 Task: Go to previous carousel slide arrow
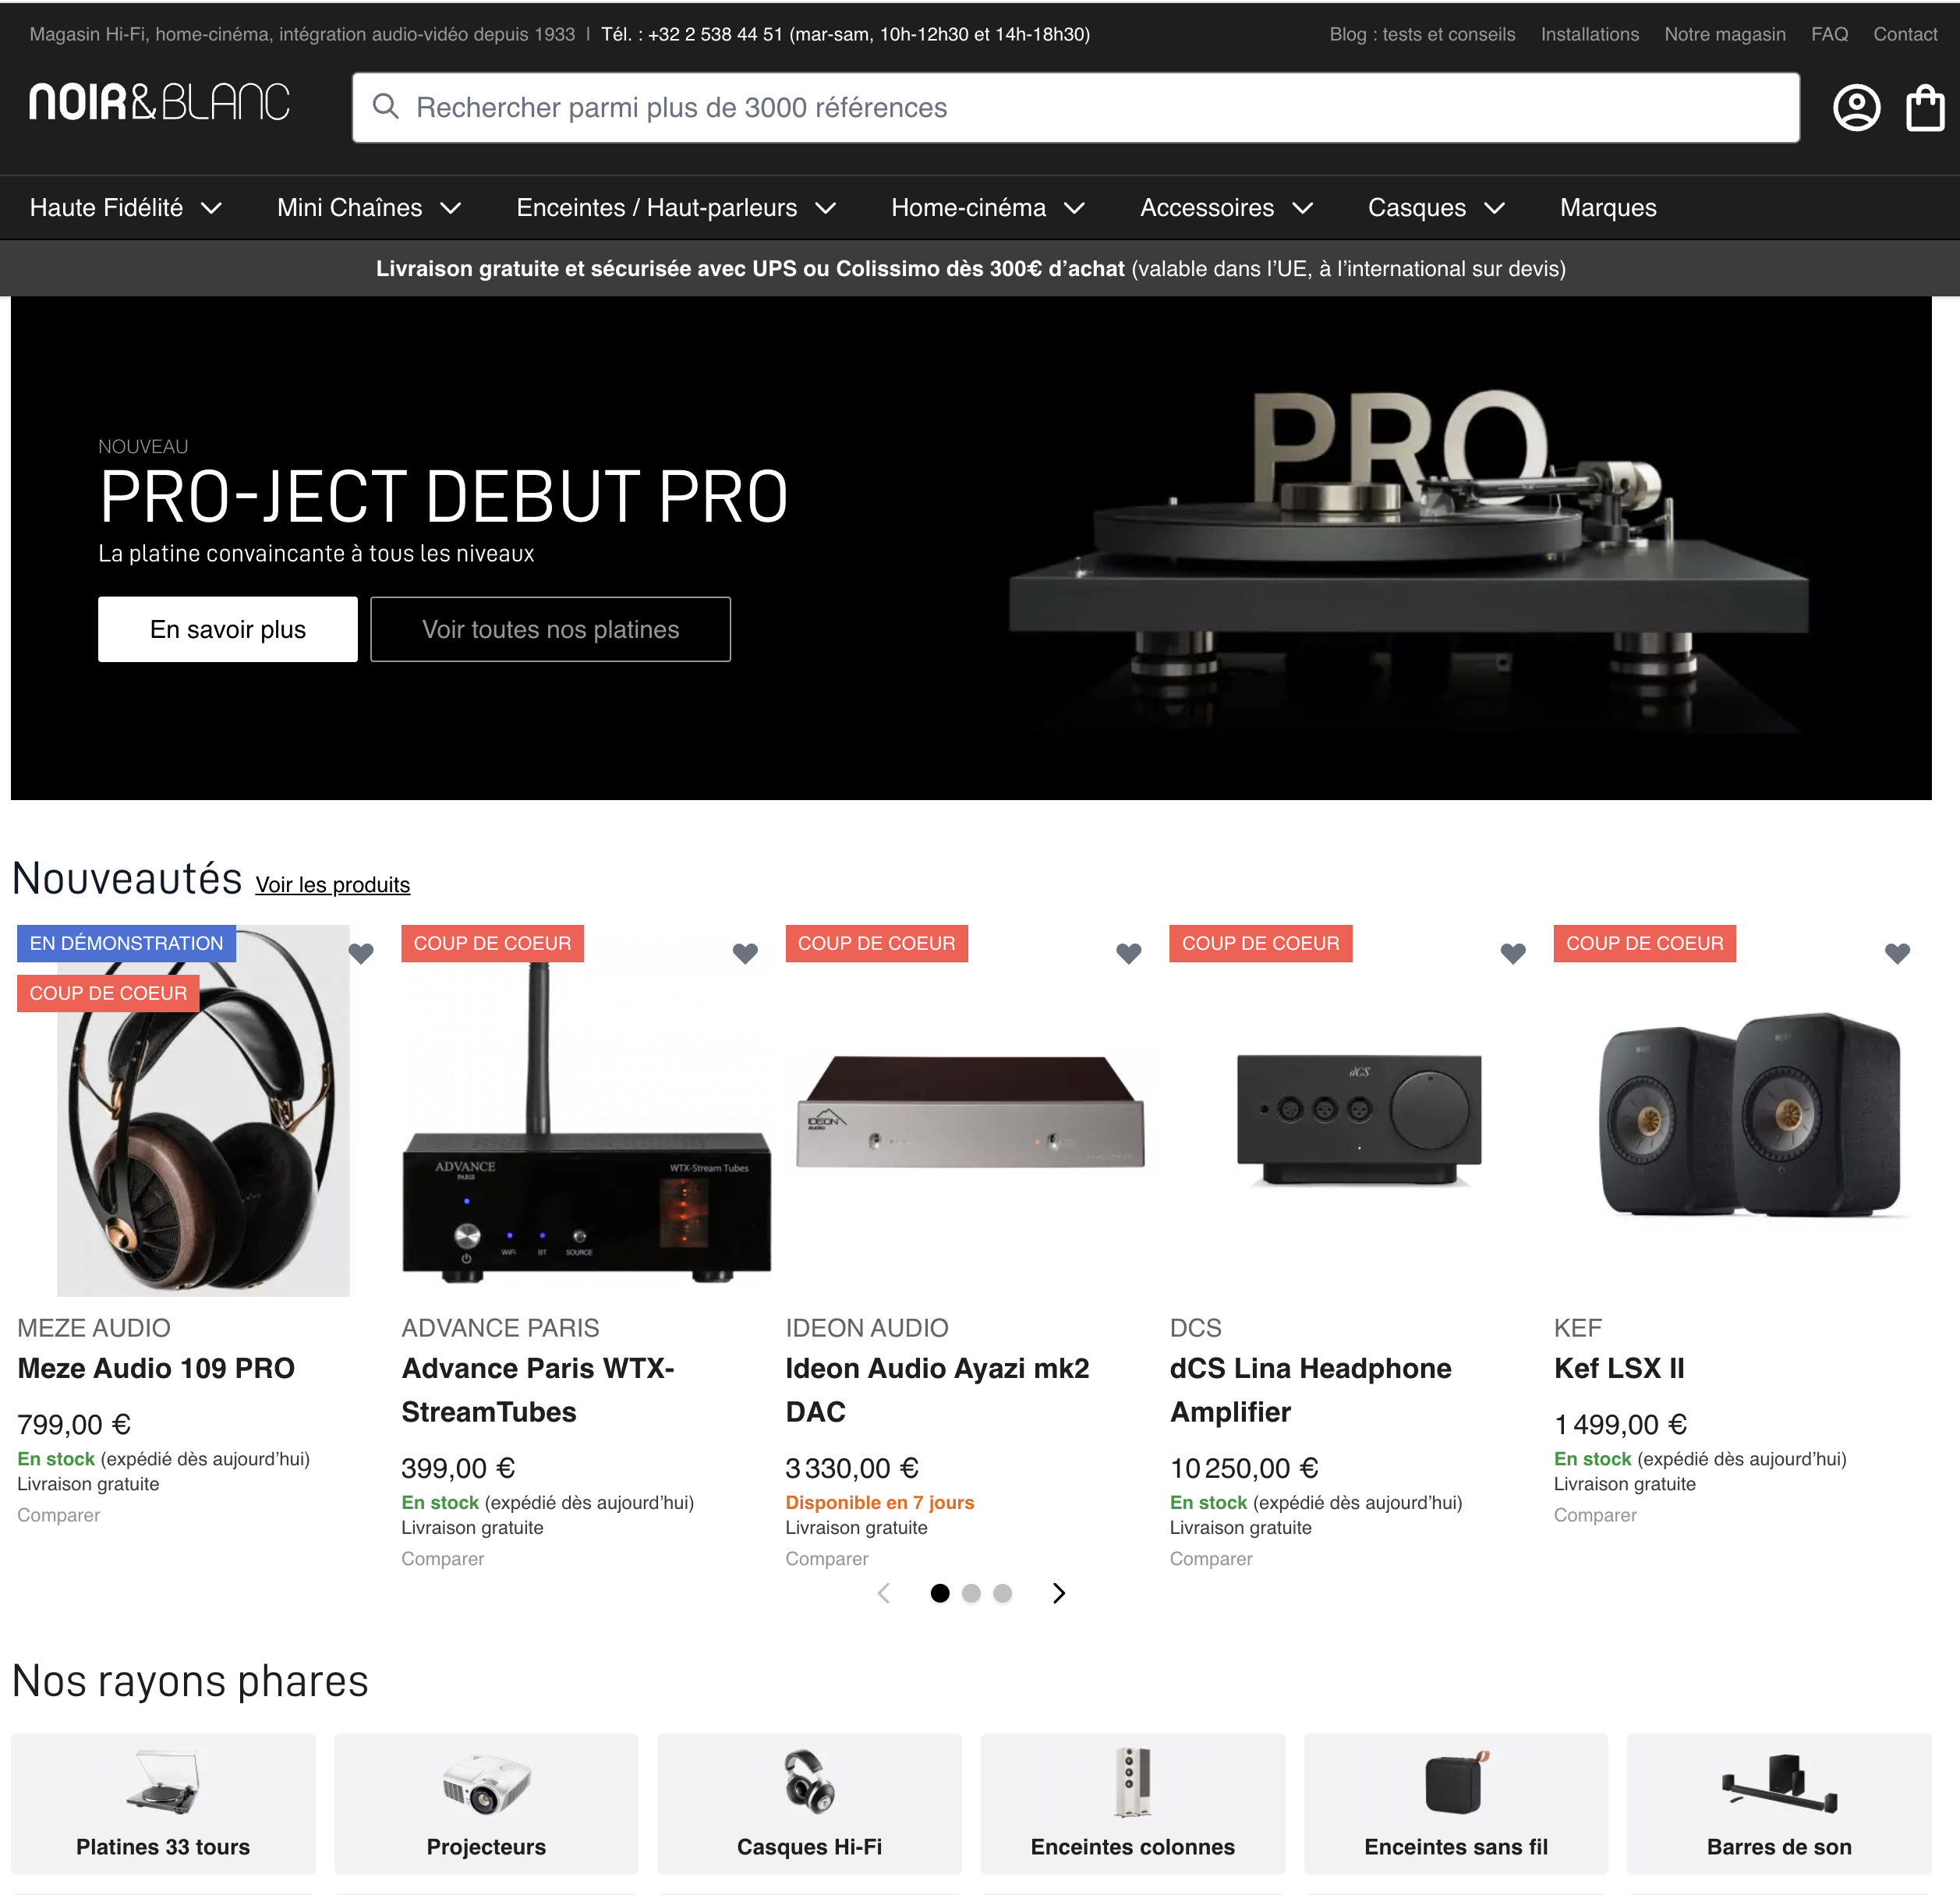[x=884, y=1593]
